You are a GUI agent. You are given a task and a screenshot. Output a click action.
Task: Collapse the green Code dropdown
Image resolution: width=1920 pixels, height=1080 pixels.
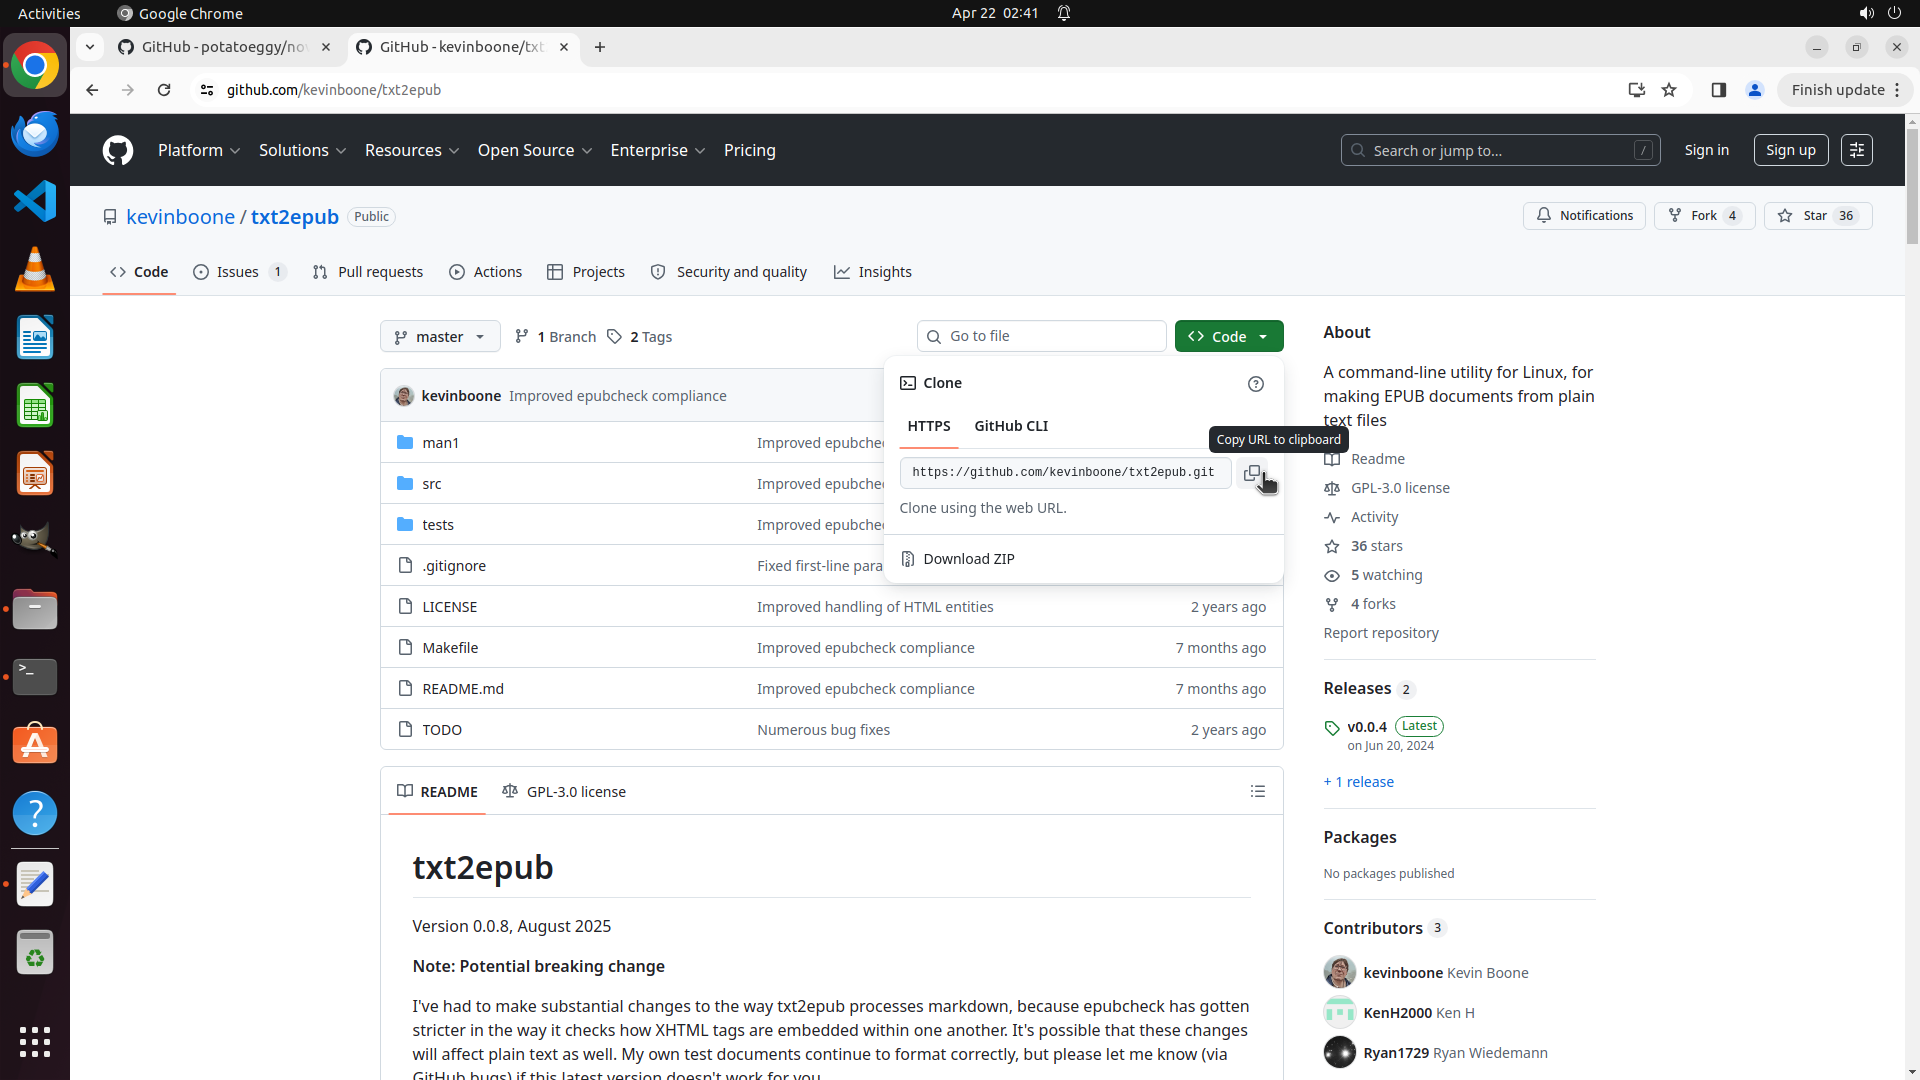tap(1229, 337)
